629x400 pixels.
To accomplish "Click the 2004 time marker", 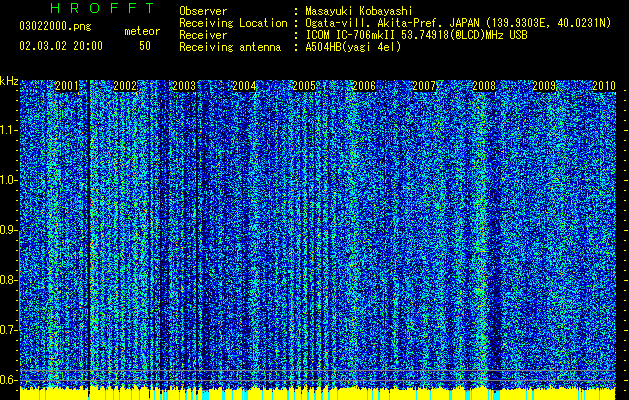I will pyautogui.click(x=244, y=86).
